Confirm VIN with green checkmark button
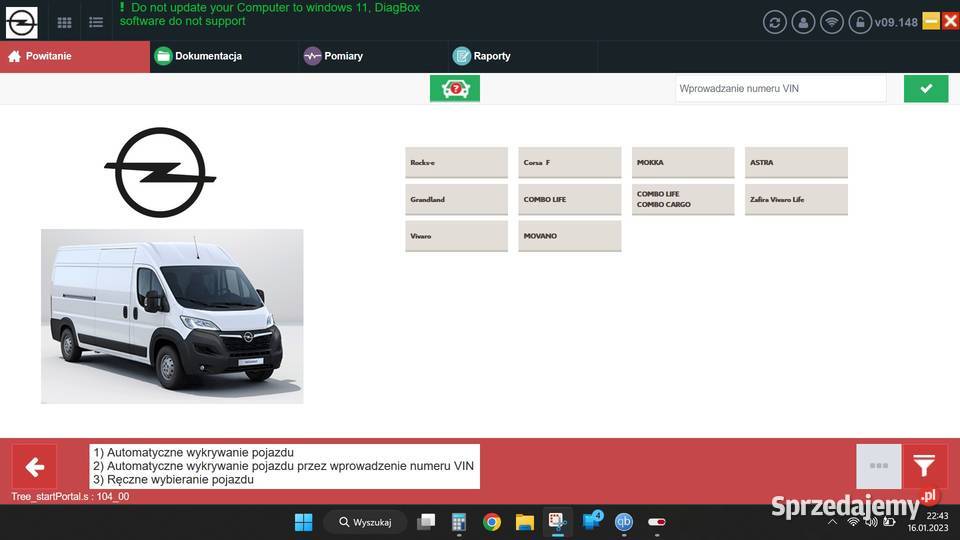The image size is (960, 540). (926, 89)
